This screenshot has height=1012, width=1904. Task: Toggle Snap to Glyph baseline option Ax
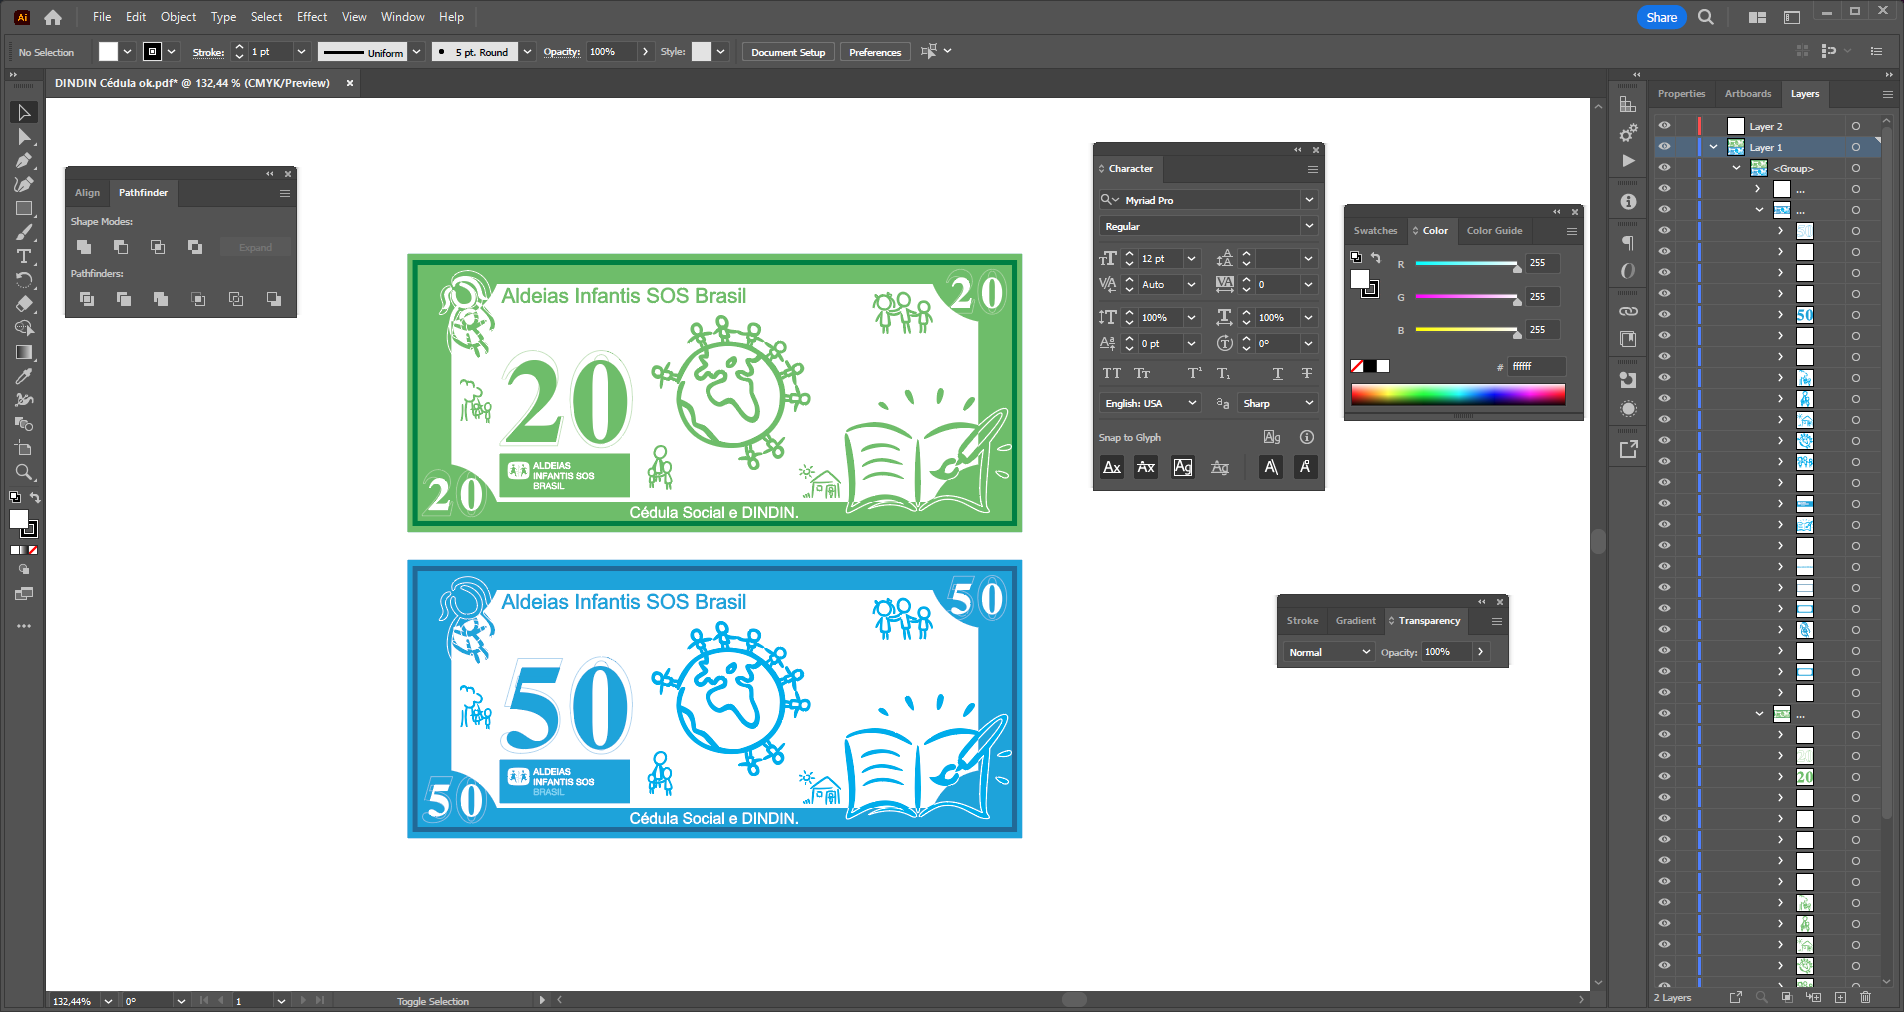[x=1112, y=467]
